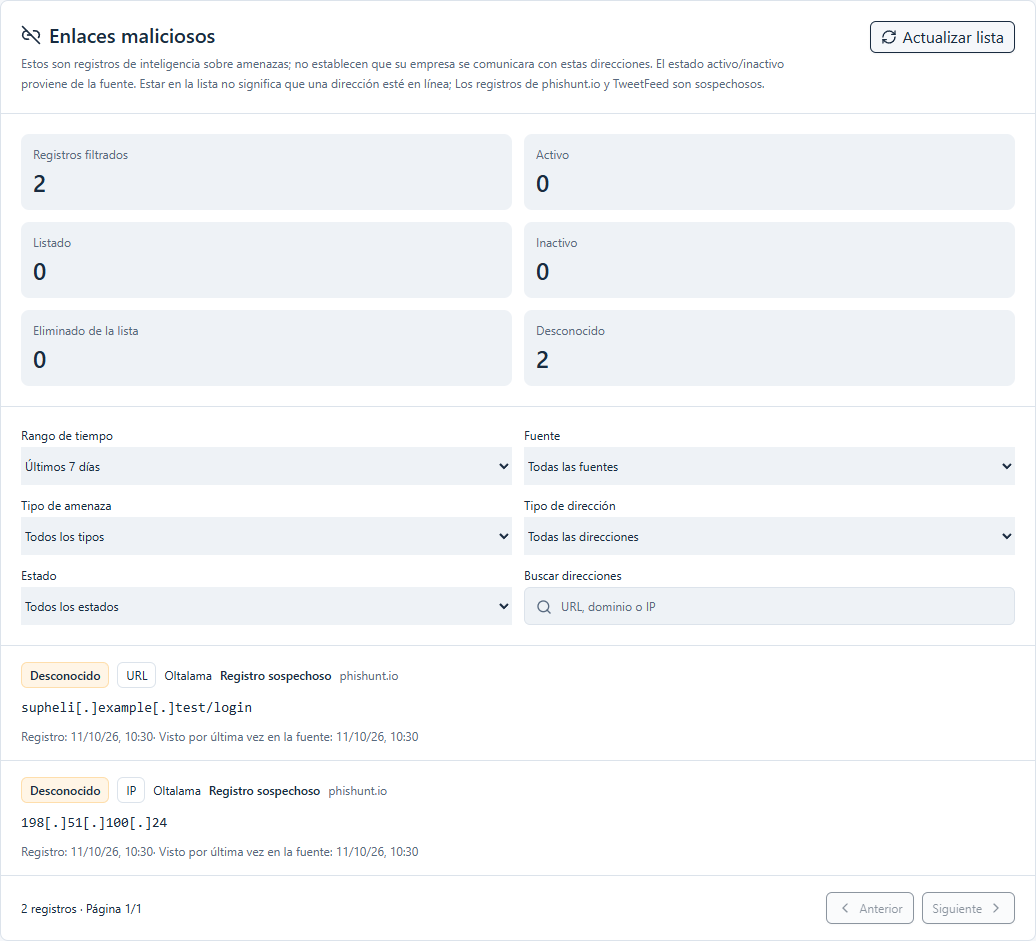Select the Activo stat card
The width and height of the screenshot is (1036, 941).
[x=769, y=172]
